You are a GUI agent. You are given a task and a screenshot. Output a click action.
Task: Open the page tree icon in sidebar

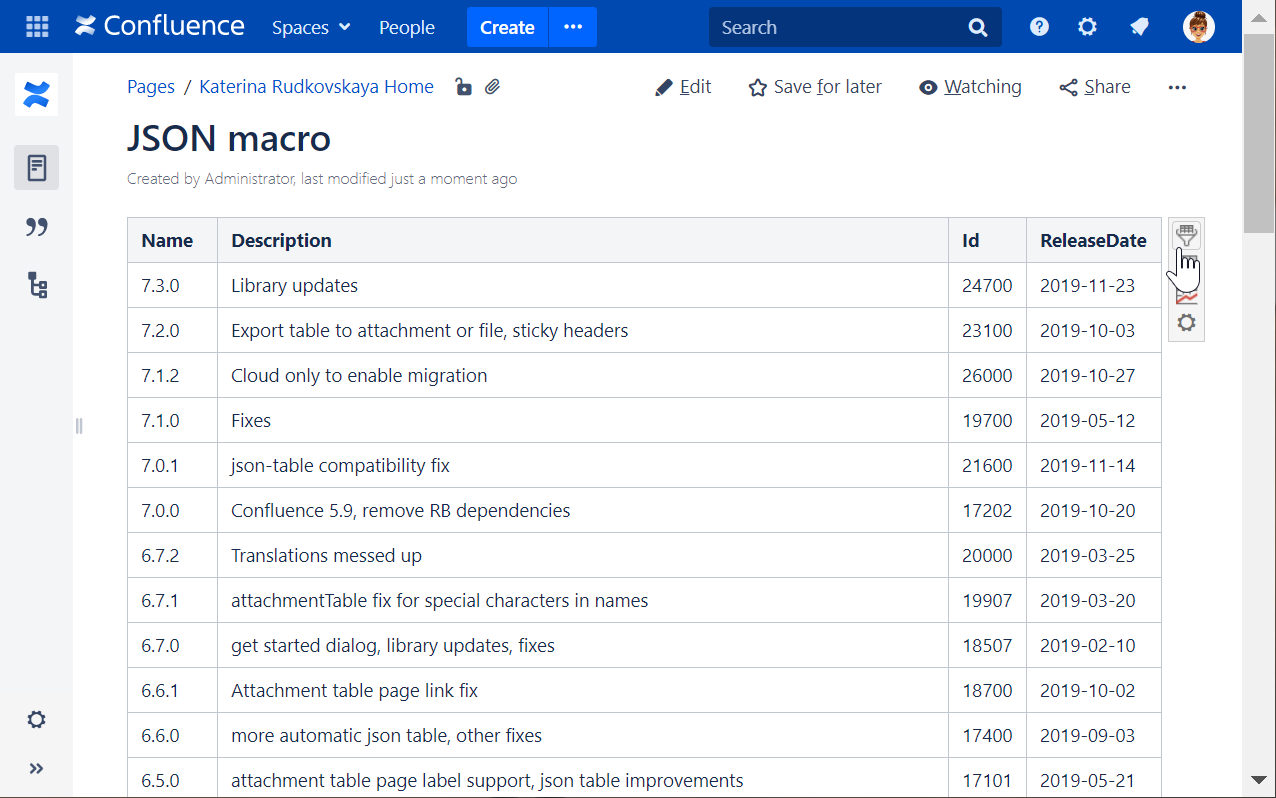[37, 286]
